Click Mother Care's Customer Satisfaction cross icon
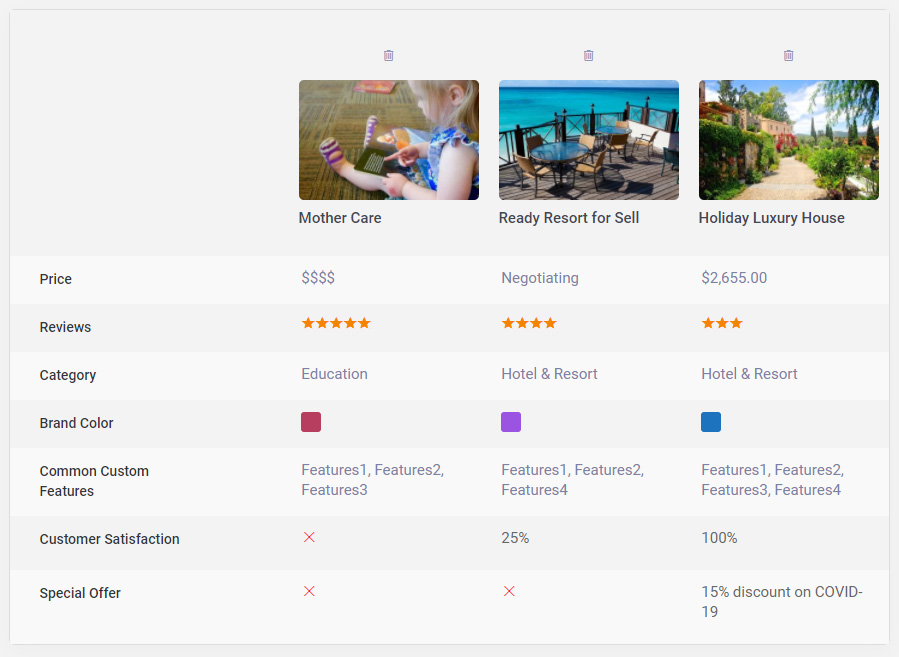 pos(309,537)
